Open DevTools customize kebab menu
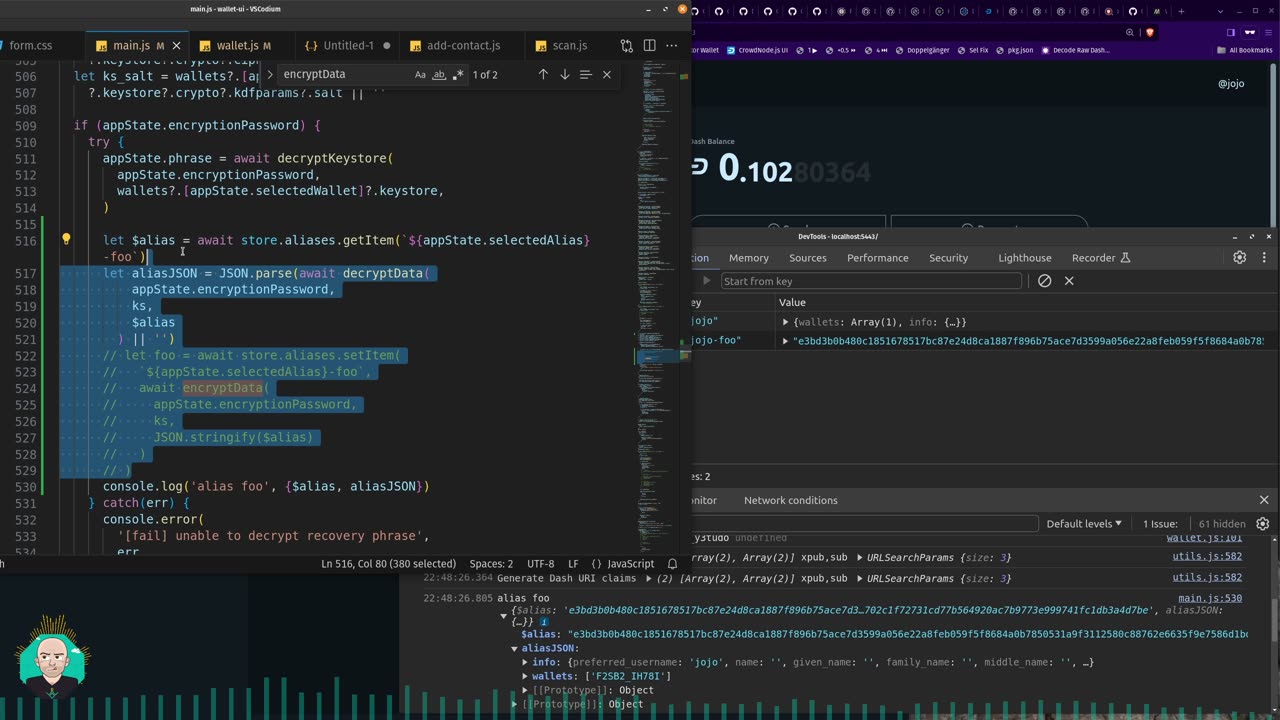 click(x=1264, y=258)
